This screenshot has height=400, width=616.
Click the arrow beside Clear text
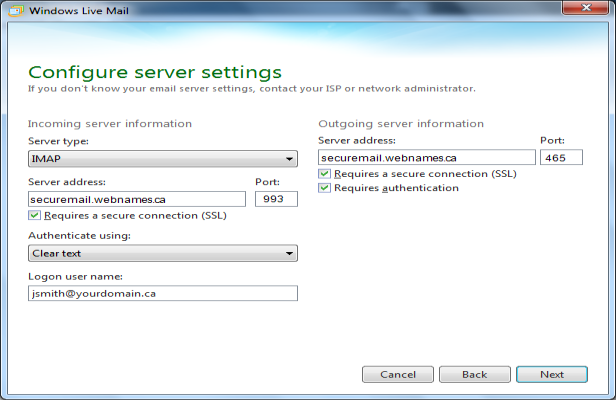pos(289,253)
